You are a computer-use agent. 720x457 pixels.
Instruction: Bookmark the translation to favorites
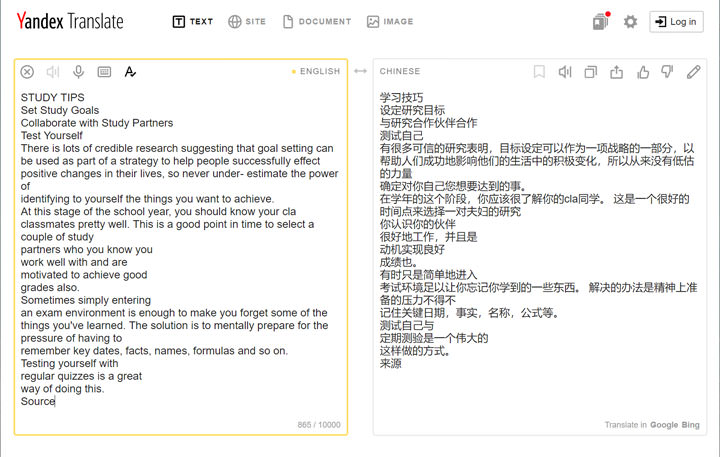(540, 72)
